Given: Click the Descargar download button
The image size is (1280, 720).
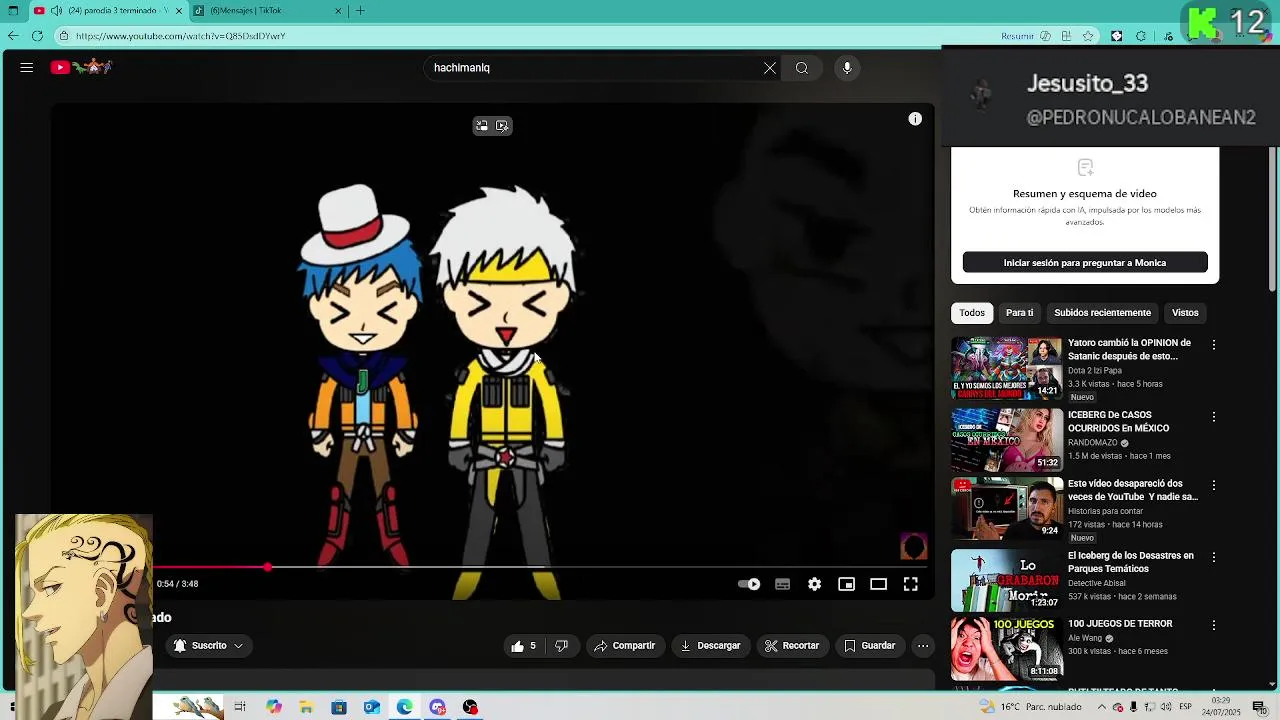Looking at the screenshot, I should [x=710, y=646].
